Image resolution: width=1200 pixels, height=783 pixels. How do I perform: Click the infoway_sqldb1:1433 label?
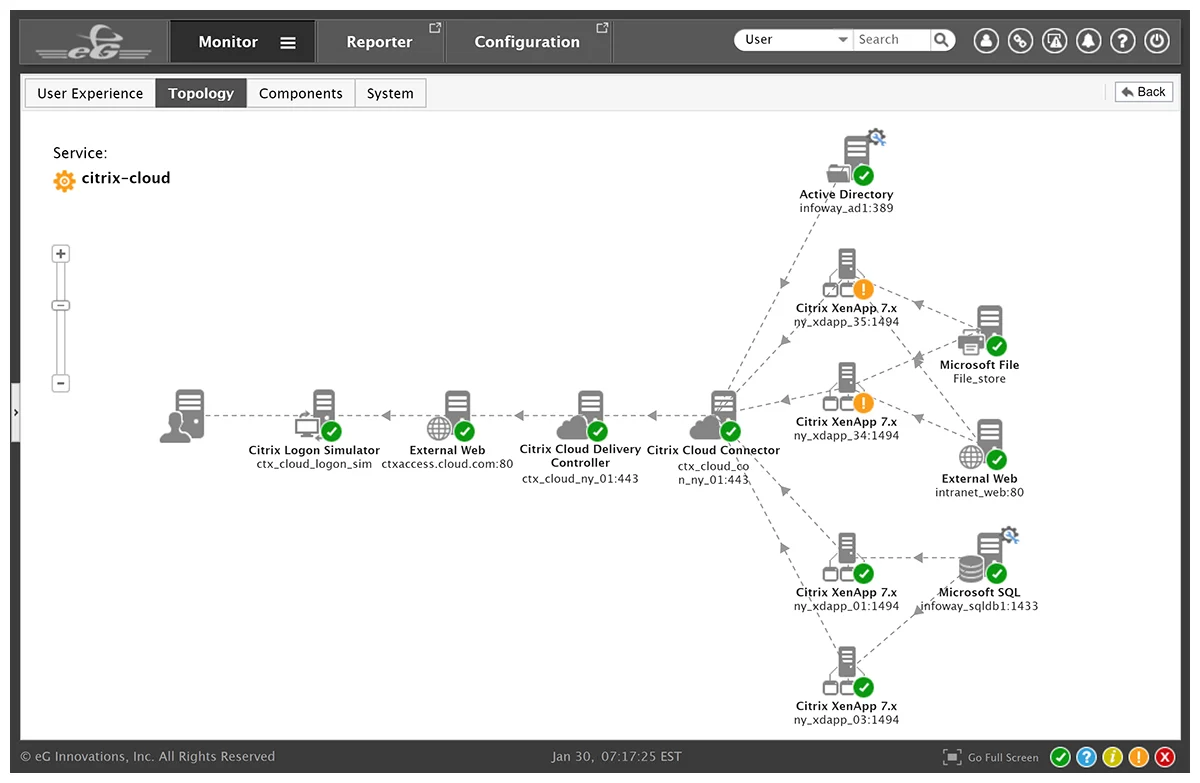(979, 606)
